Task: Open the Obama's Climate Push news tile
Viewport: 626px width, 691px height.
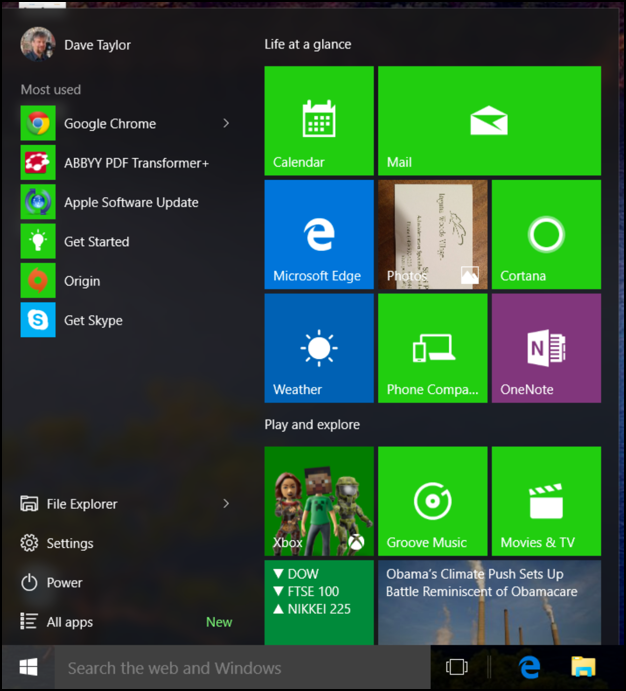Action: coord(489,602)
